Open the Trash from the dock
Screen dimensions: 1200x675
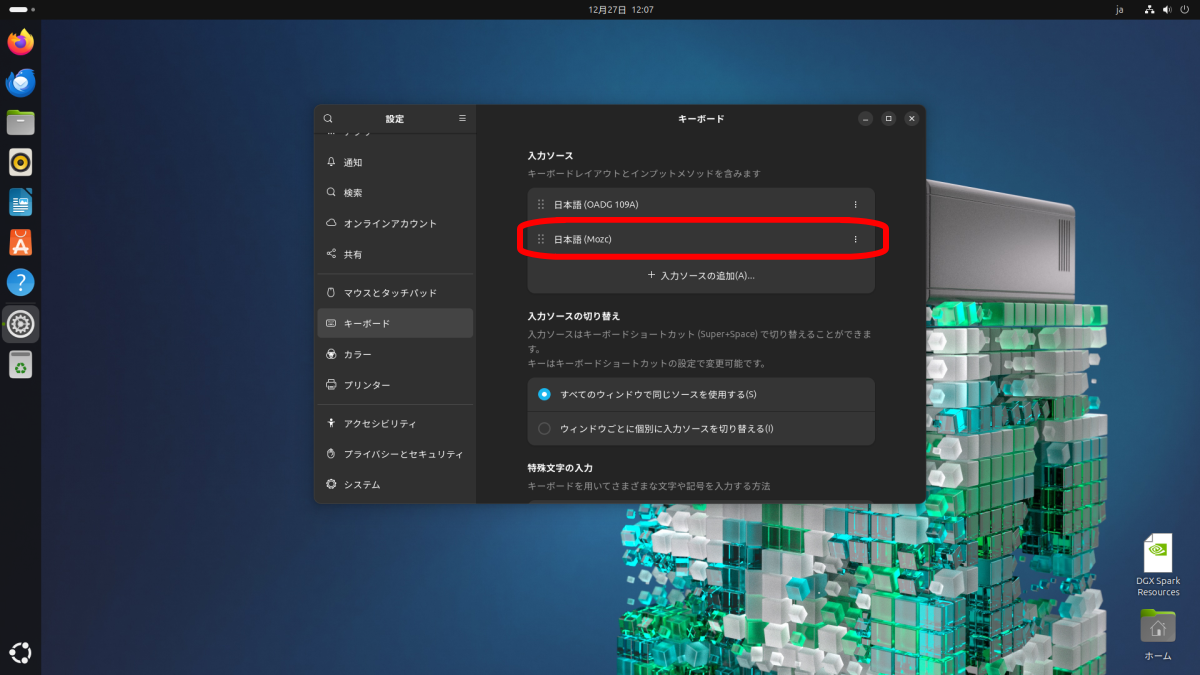tap(21, 365)
